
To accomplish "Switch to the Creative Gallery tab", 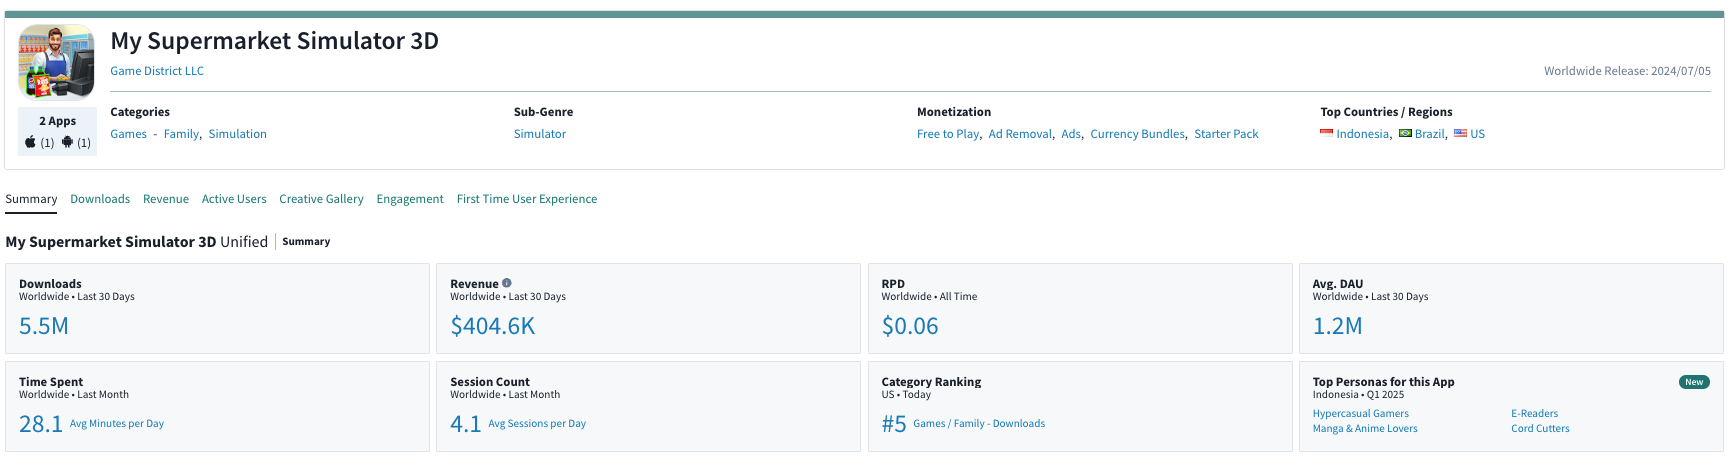I will [x=321, y=199].
